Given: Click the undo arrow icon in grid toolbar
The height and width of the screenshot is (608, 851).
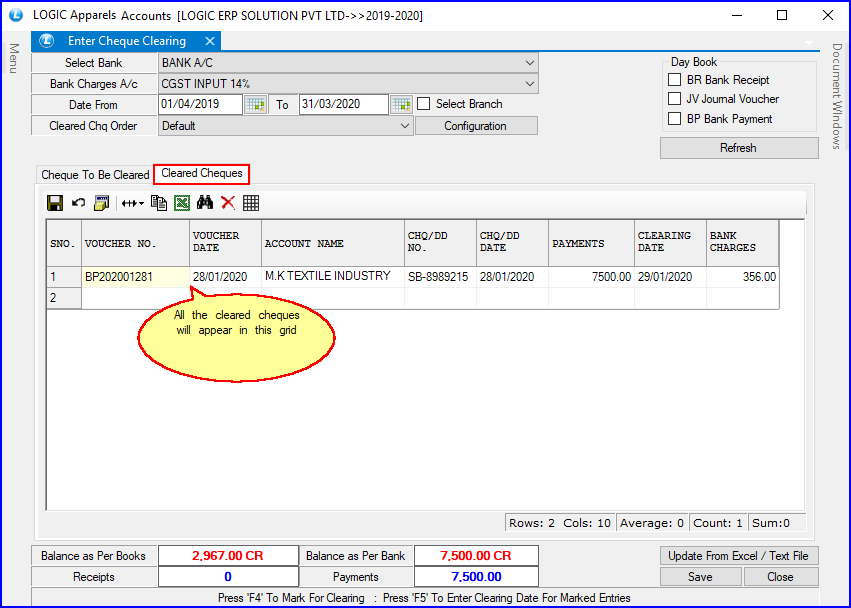Looking at the screenshot, I should (x=79, y=203).
